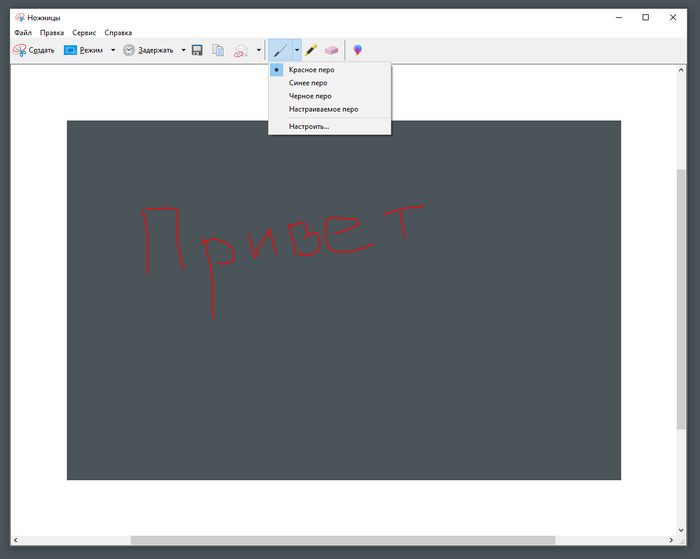Expand the Задержать delay dropdown arrow

(x=183, y=50)
